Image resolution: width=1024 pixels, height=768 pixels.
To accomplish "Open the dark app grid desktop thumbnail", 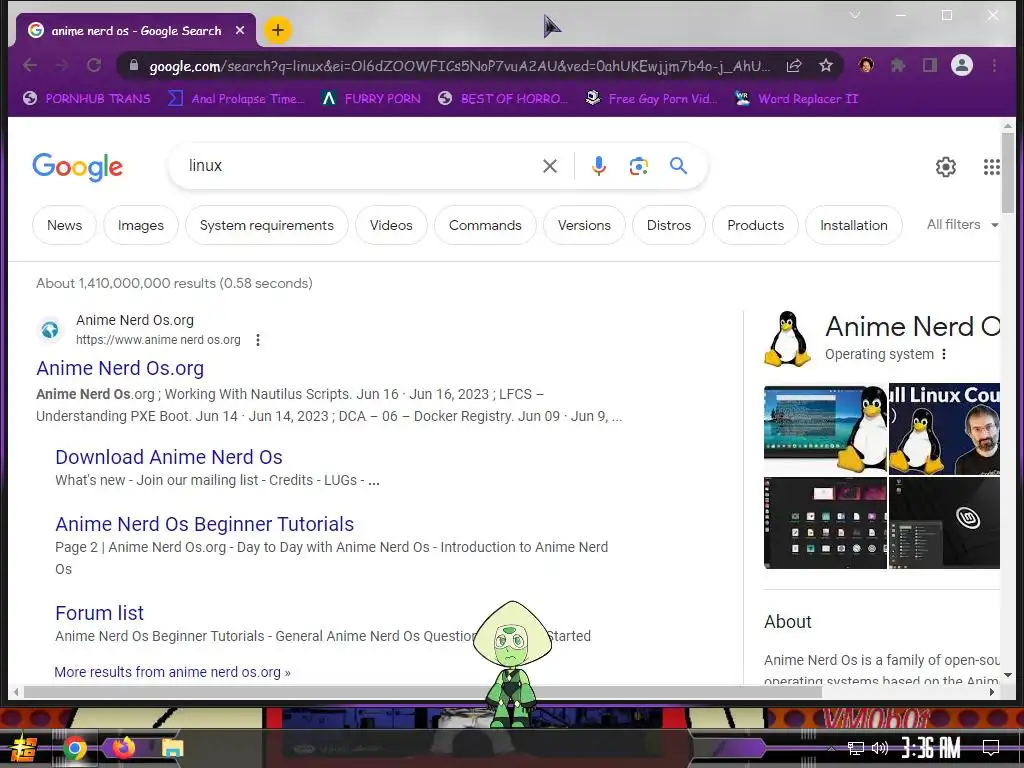I will point(825,523).
